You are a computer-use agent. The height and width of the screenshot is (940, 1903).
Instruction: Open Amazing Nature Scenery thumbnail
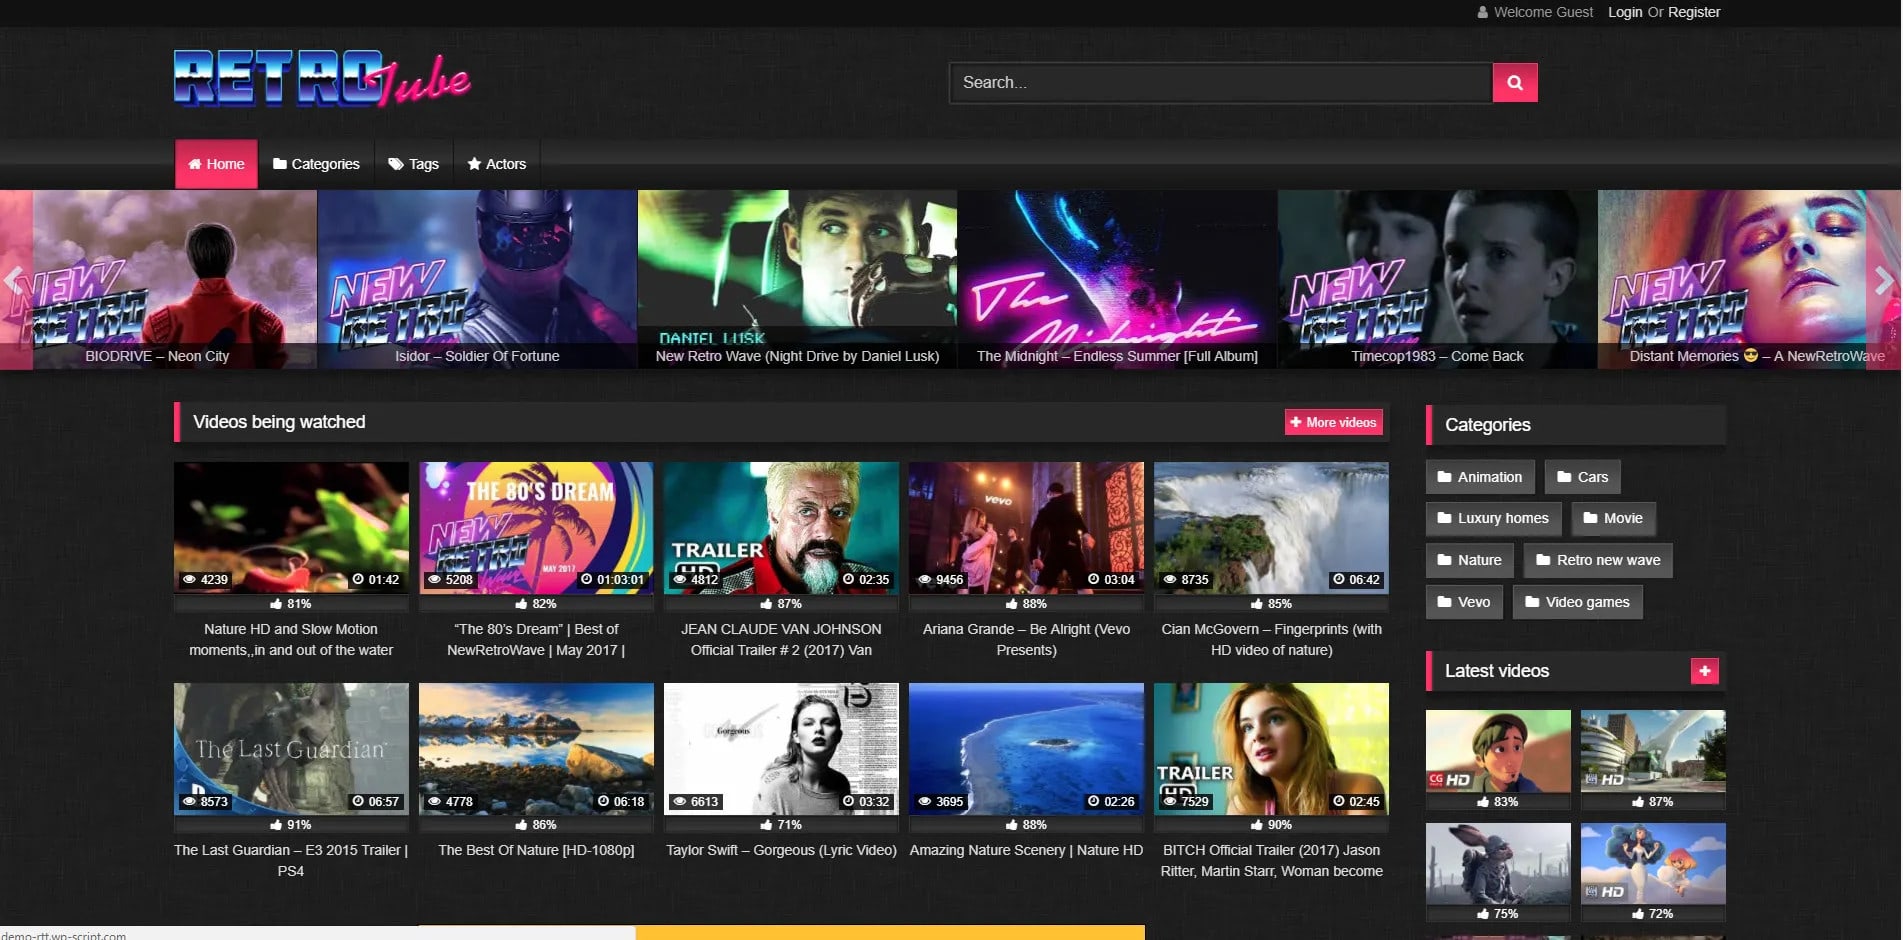coord(1026,749)
